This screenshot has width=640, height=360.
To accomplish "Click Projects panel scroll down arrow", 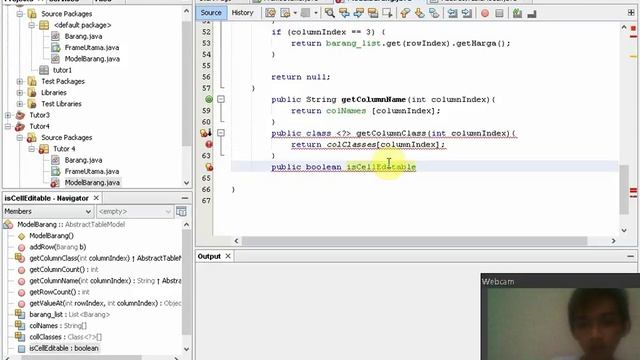I will click(187, 183).
